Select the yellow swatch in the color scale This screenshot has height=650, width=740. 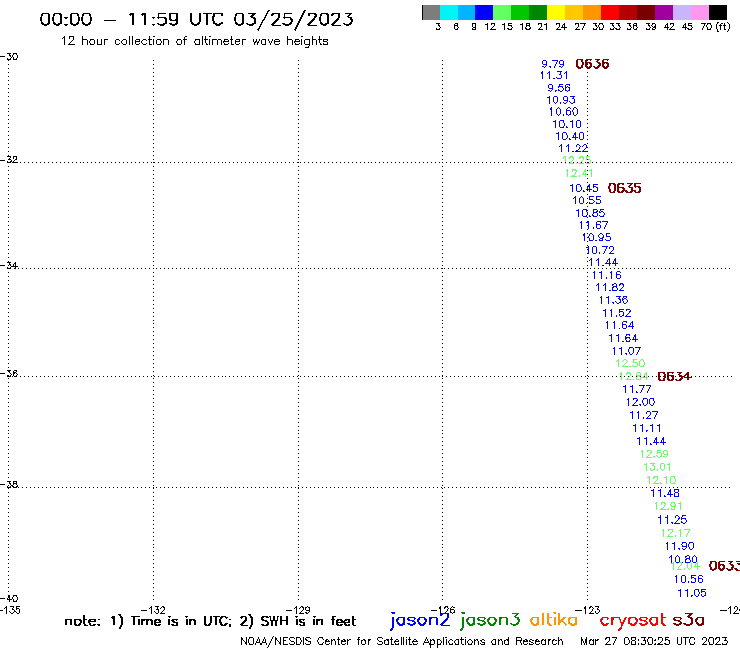(556, 12)
